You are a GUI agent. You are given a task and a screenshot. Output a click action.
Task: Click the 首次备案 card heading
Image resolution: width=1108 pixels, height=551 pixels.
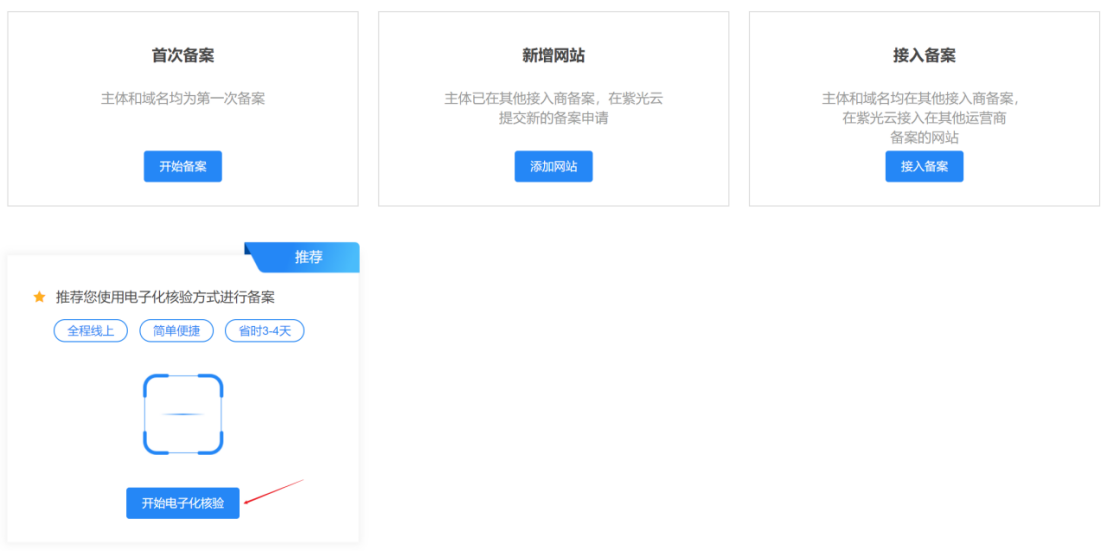coord(182,55)
